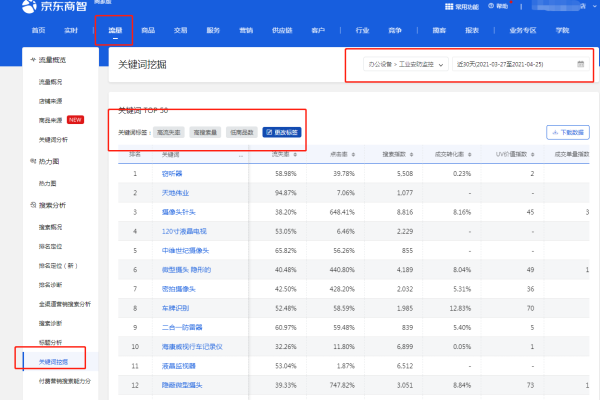Open 付费营销搜索能力分 in sidebar

pos(65,381)
